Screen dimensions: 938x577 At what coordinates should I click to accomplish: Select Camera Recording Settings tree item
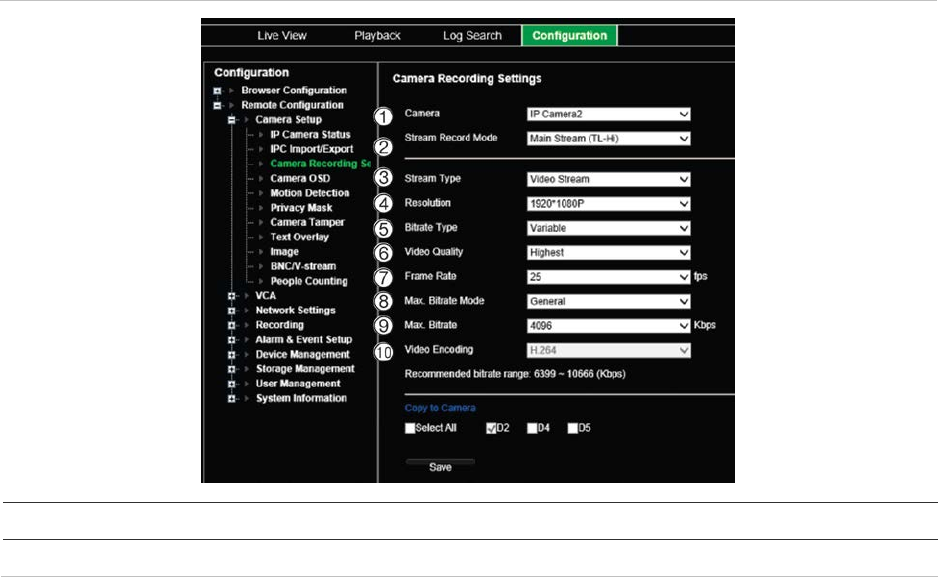[320, 163]
